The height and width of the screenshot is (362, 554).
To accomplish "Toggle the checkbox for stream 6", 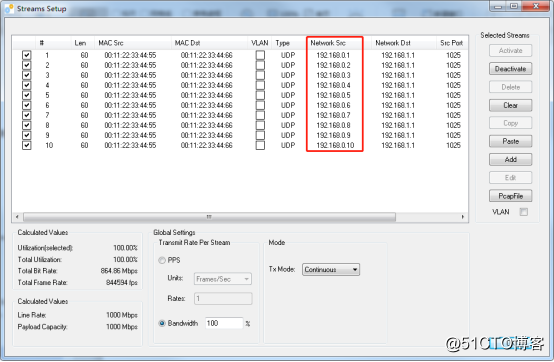I will pos(26,105).
